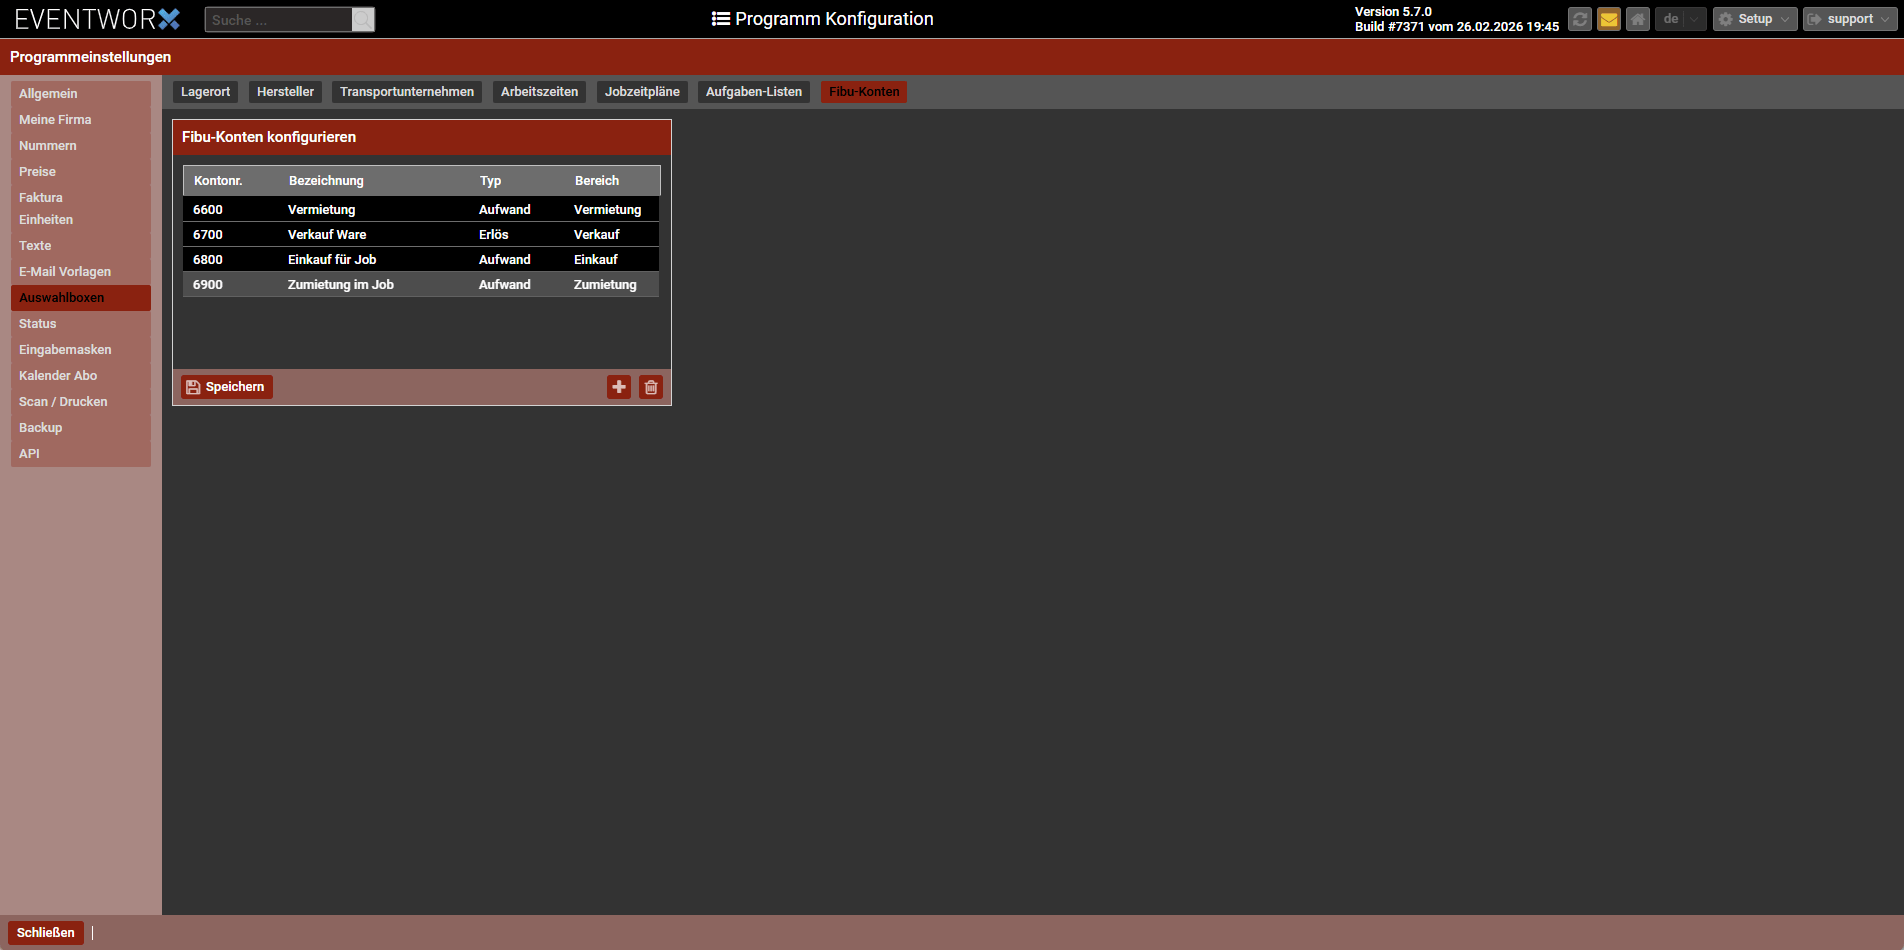Expand the Setup dropdown menu
Image resolution: width=1904 pixels, height=950 pixels.
coord(1754,19)
